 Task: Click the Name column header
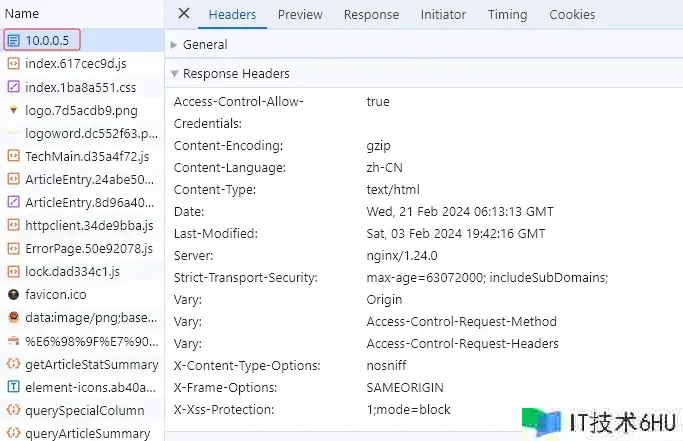click(22, 14)
